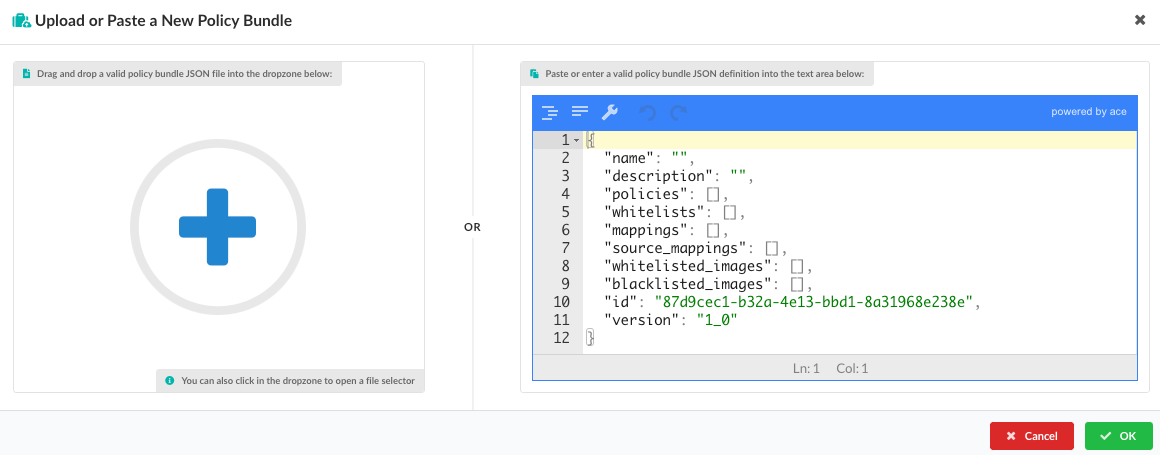Click the policy bundle icon beside dialog title
Screen dimensions: 1160x455
click(20, 21)
